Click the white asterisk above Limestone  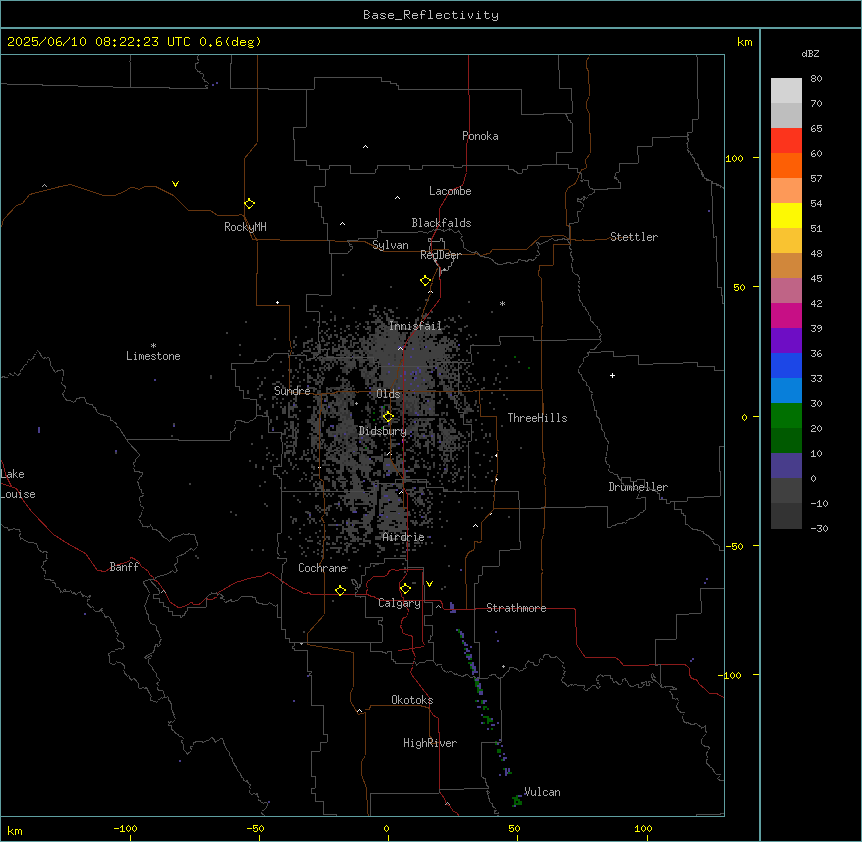(x=153, y=346)
